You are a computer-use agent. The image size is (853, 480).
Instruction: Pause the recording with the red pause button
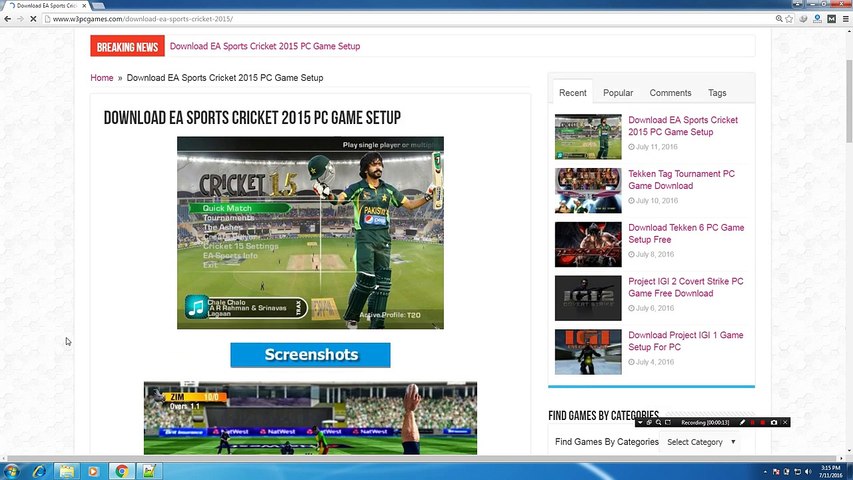753,422
